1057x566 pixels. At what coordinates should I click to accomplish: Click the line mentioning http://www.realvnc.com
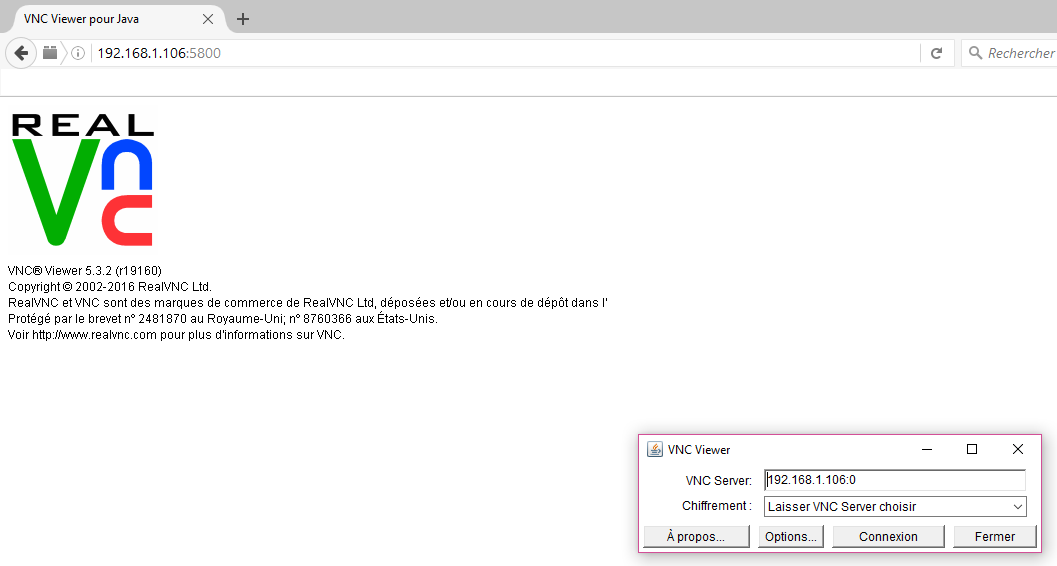click(x=176, y=335)
